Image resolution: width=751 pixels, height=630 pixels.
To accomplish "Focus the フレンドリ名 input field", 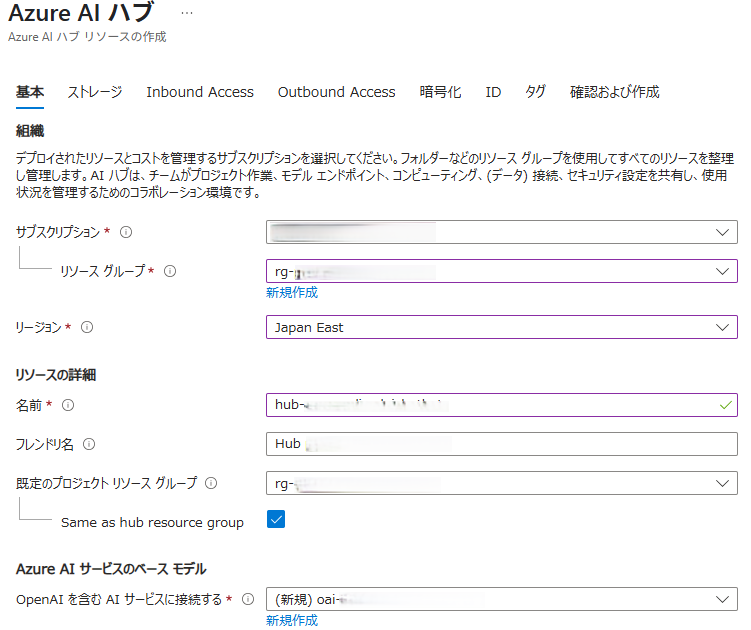I will 501,444.
